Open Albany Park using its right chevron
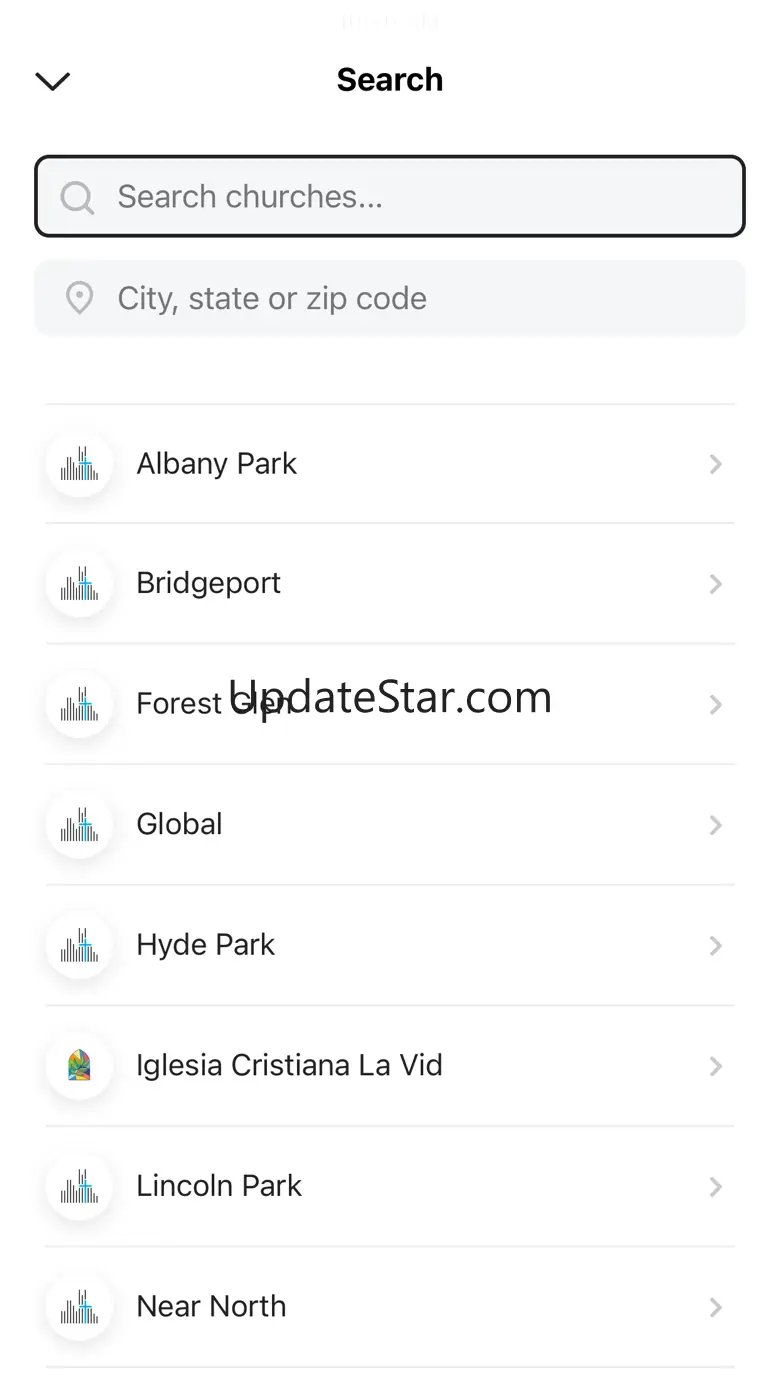The image size is (780, 1387). [715, 464]
